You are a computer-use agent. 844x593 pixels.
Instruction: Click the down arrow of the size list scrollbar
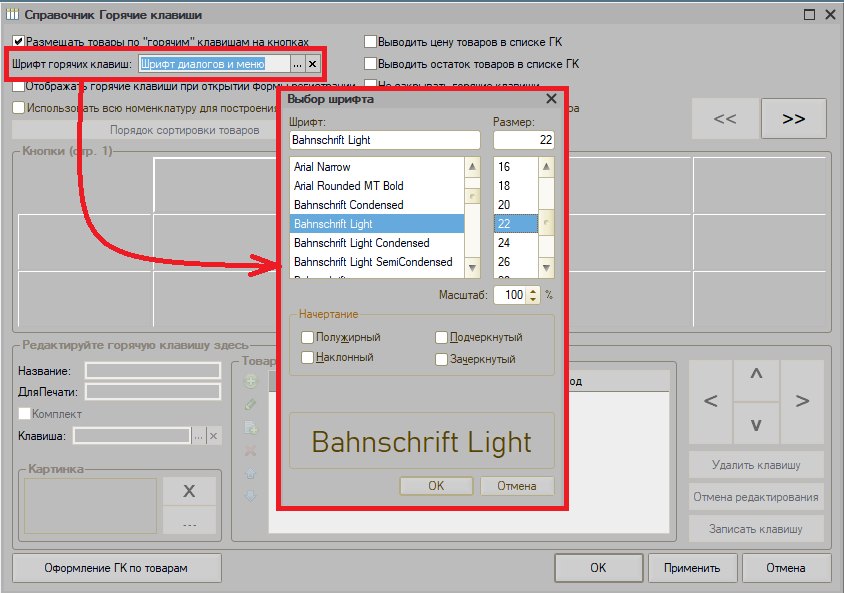[x=546, y=267]
